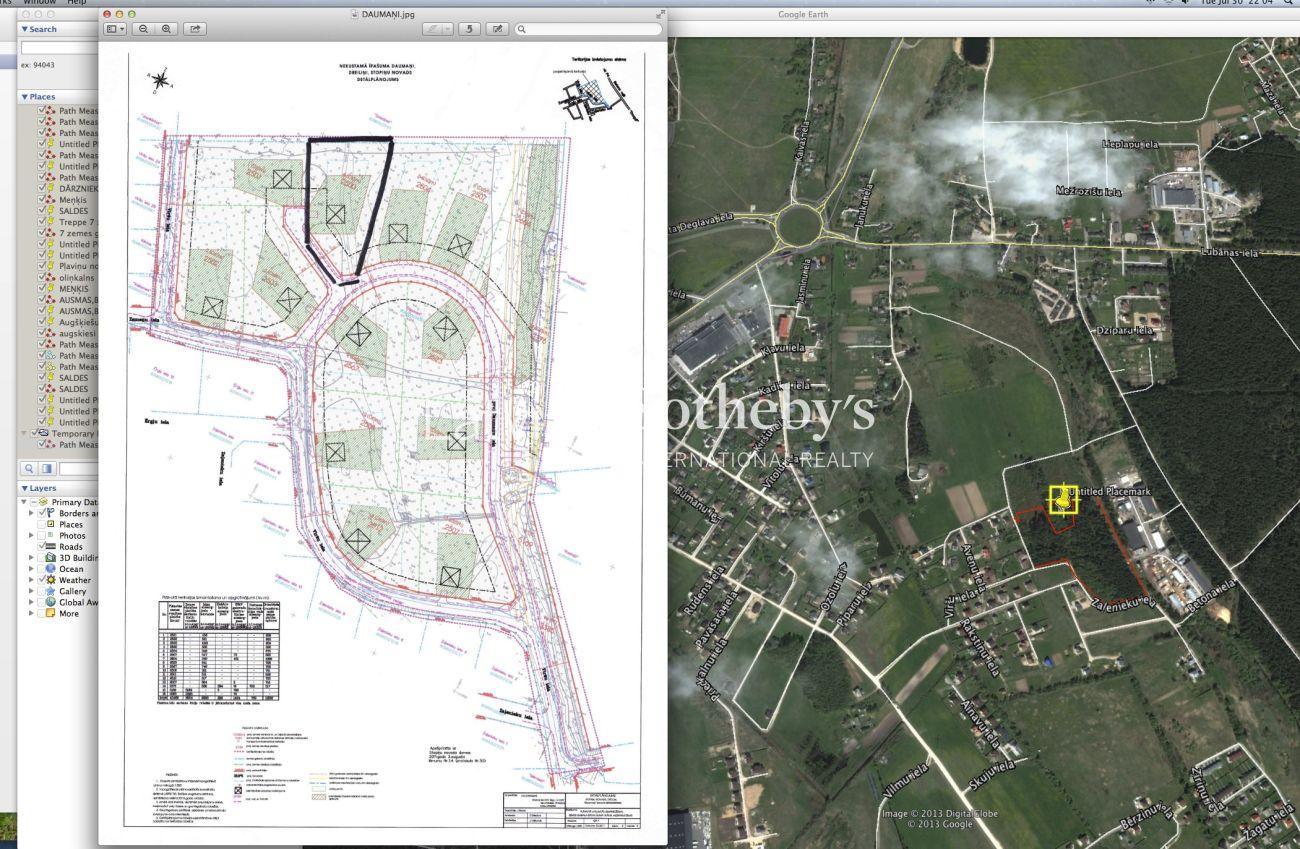Open the Share button in Preview toolbar
Image resolution: width=1300 pixels, height=849 pixels.
(194, 30)
